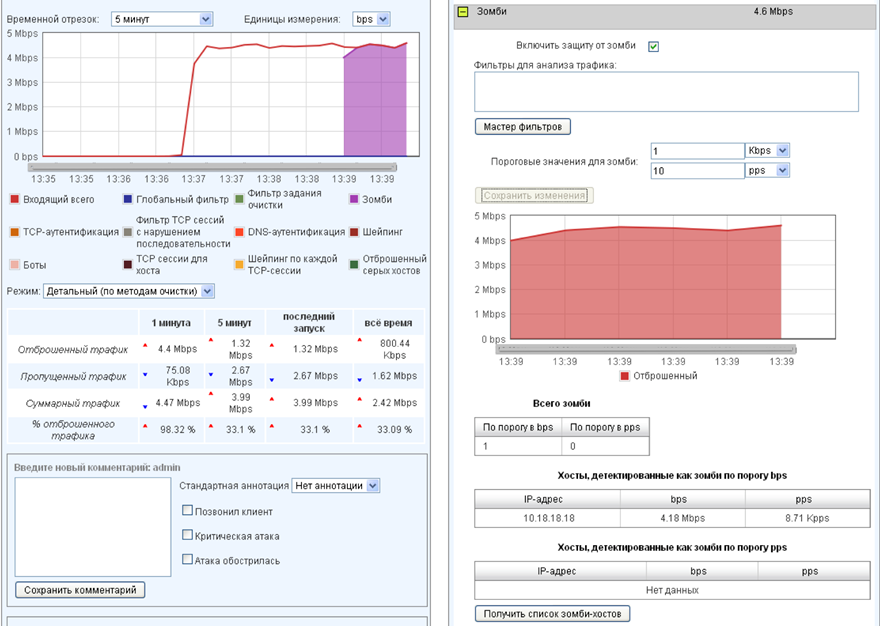880x626 pixels.
Task: Open the Временной отрезок dropdown
Action: coord(161,19)
